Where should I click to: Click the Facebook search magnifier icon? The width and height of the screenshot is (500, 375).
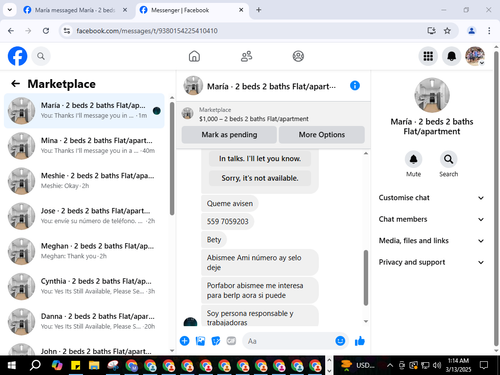41,56
